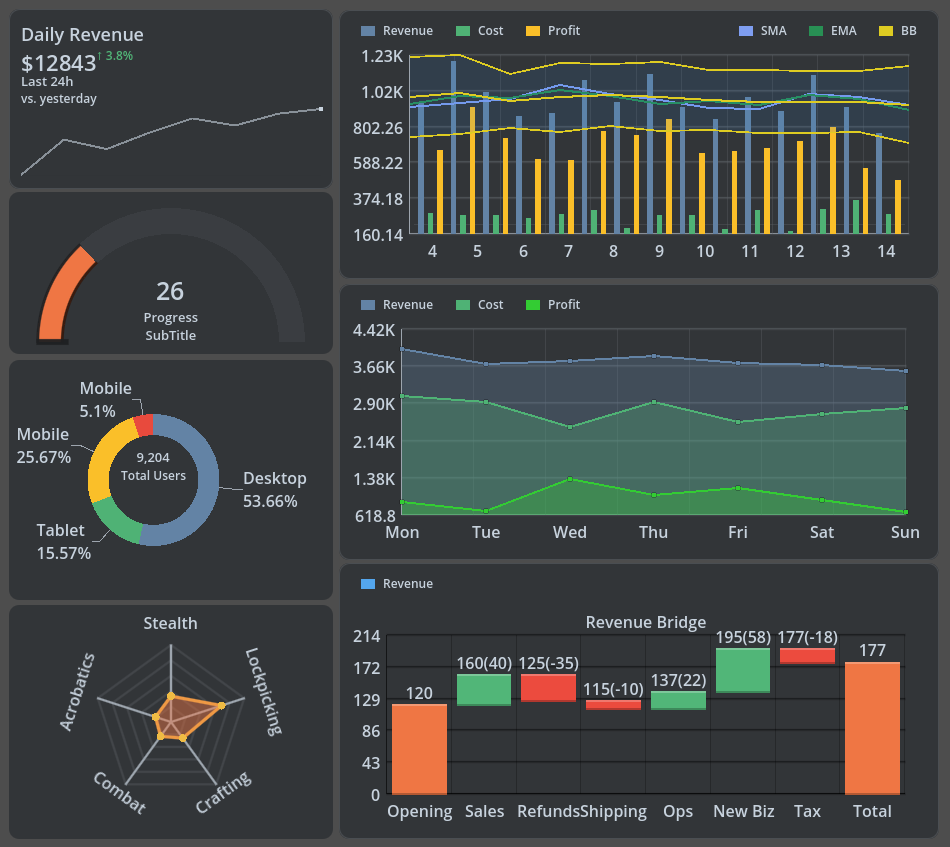Click the orange progress gauge arc
This screenshot has height=847, width=950.
tap(60, 297)
